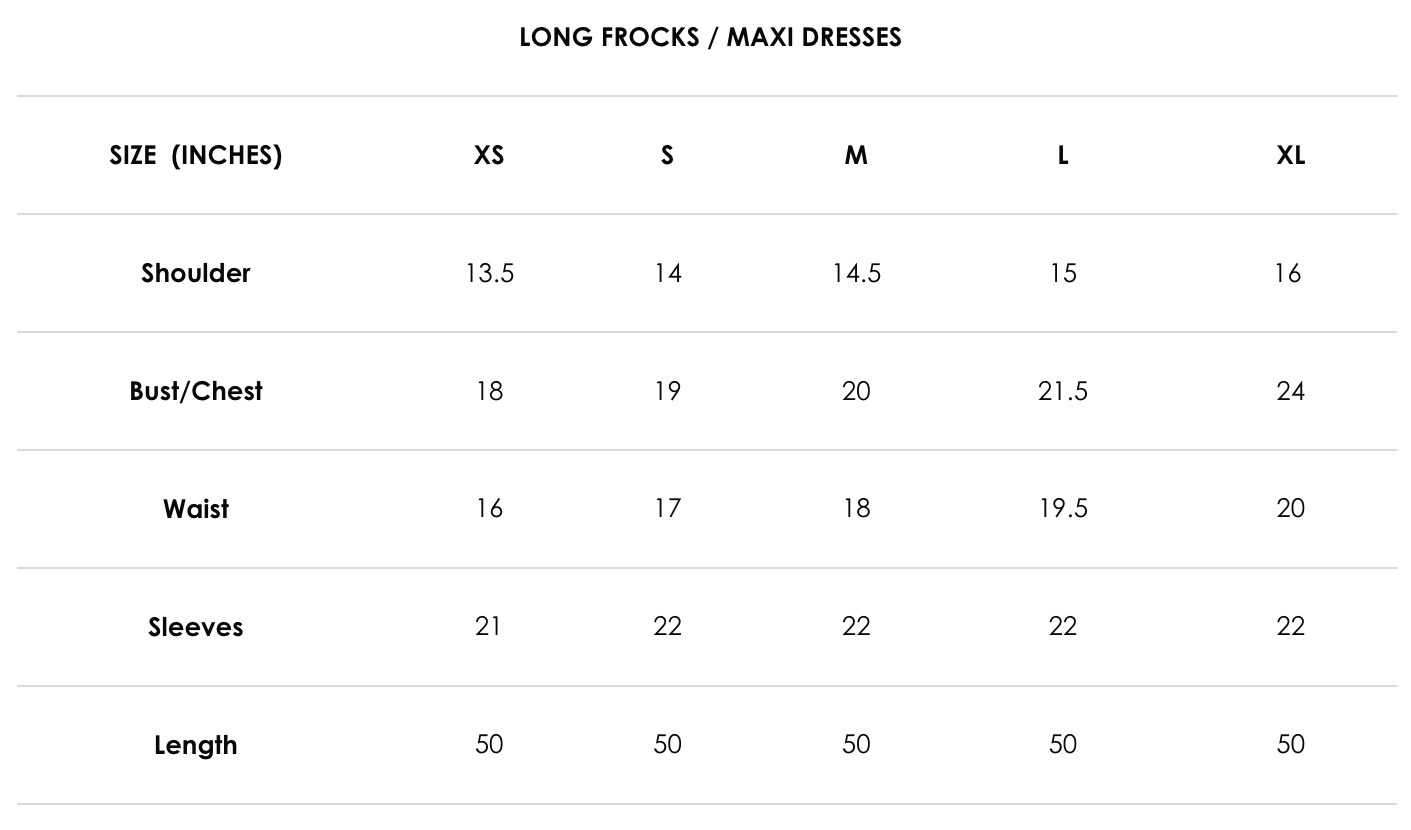The height and width of the screenshot is (830, 1411).
Task: Select the 17 waist value for S
Action: (667, 509)
